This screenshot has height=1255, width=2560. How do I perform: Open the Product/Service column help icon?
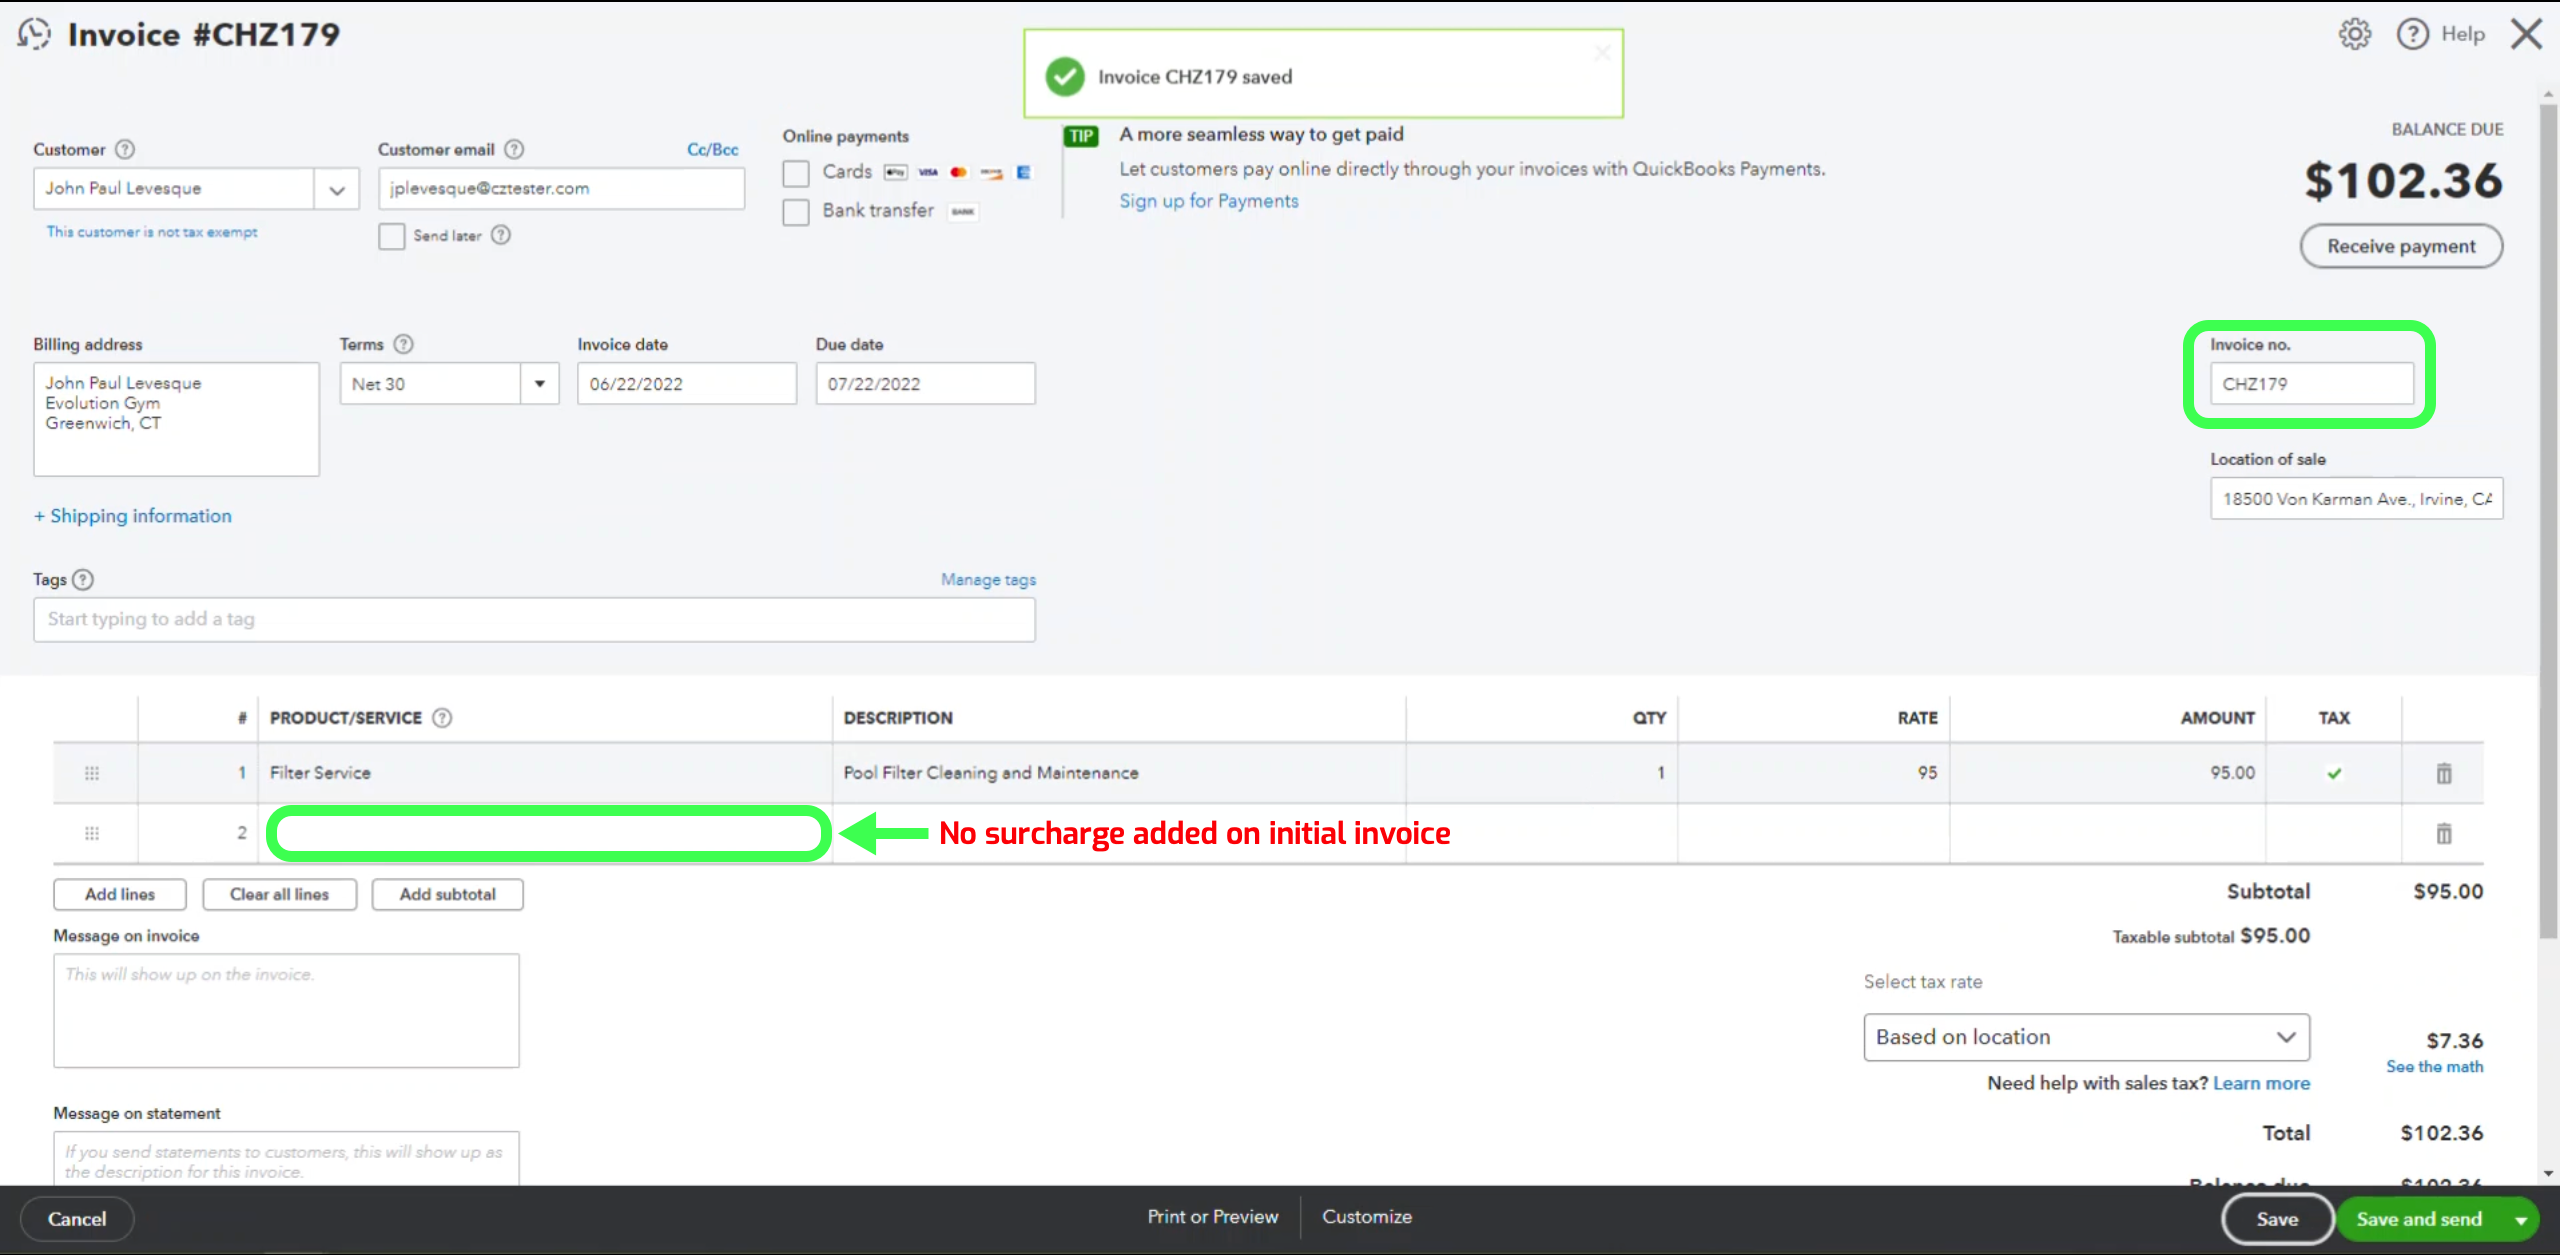tap(443, 717)
